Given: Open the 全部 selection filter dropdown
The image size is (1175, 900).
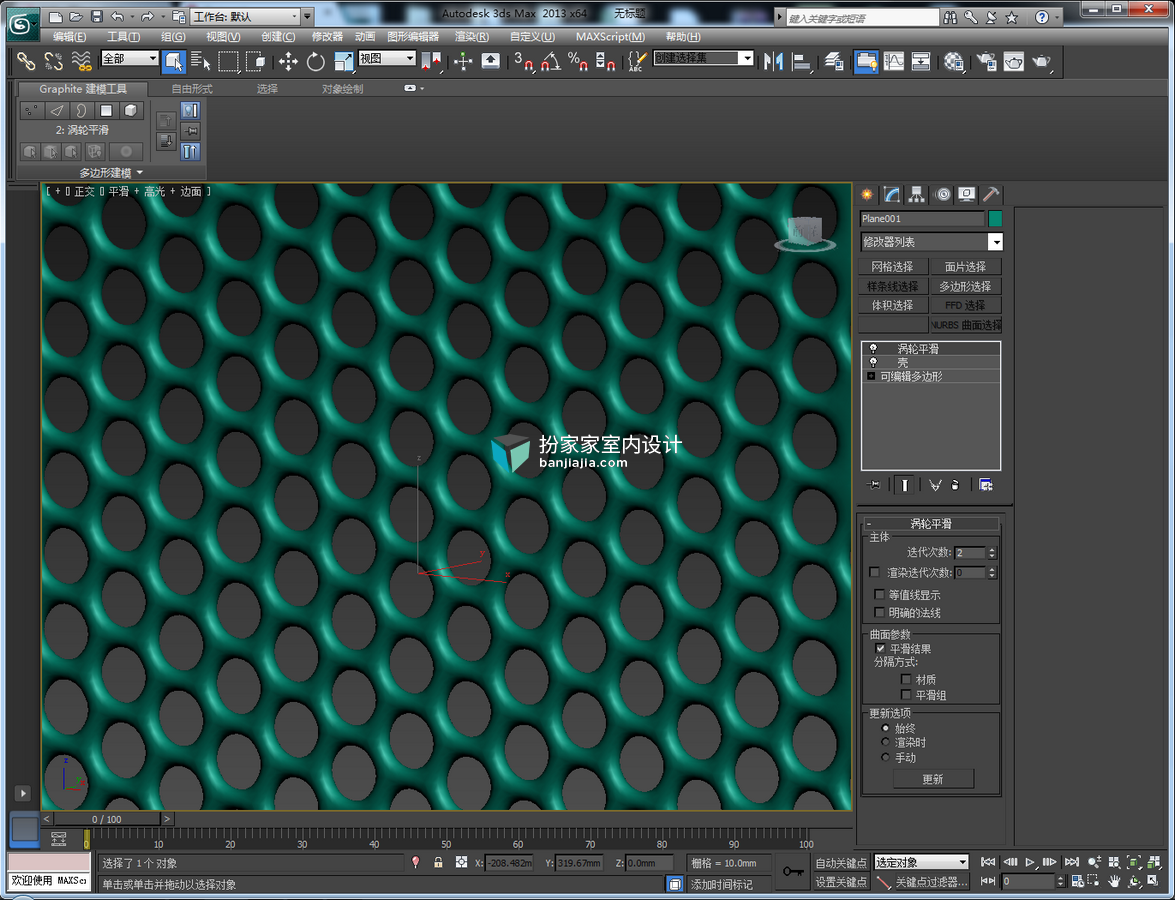Looking at the screenshot, I should point(130,58).
